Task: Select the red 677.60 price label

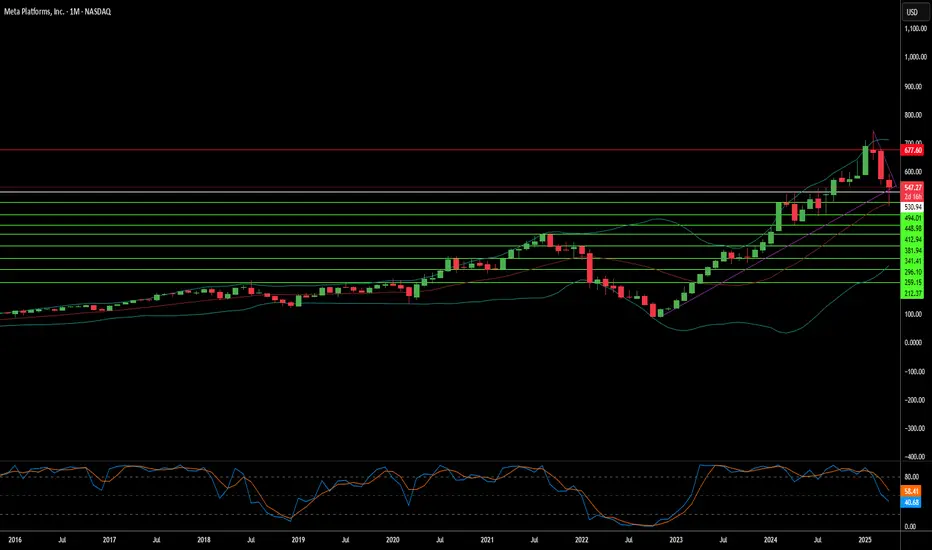Action: 912,150
